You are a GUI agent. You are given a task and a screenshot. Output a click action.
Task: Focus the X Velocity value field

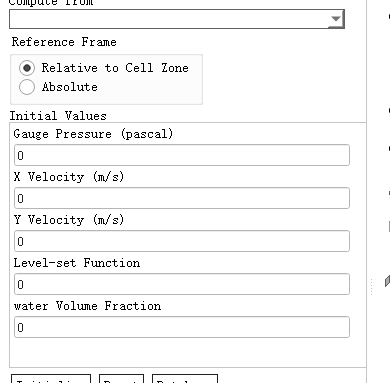tap(182, 198)
